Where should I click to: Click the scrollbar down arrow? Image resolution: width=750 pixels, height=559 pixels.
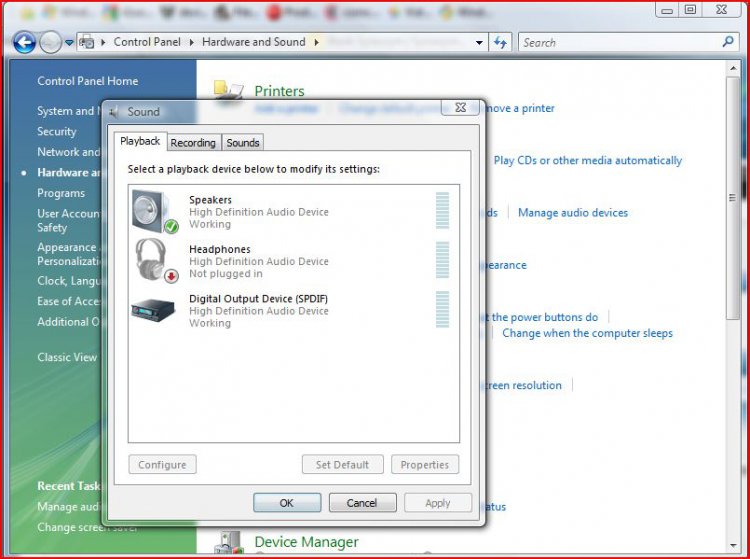(733, 546)
